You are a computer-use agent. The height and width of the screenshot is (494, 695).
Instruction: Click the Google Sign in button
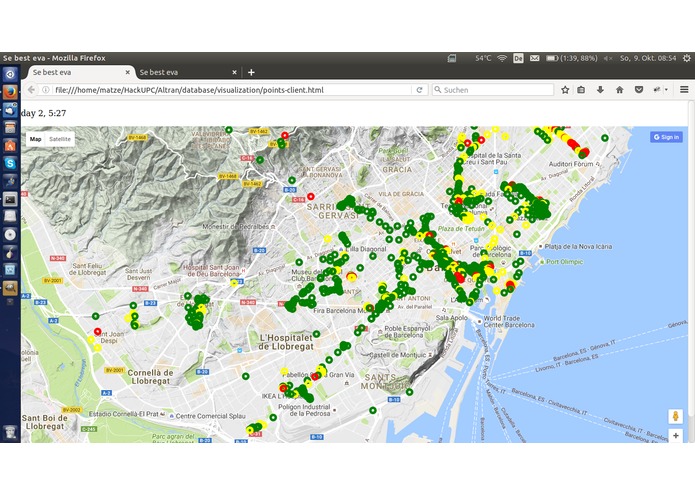(x=666, y=137)
